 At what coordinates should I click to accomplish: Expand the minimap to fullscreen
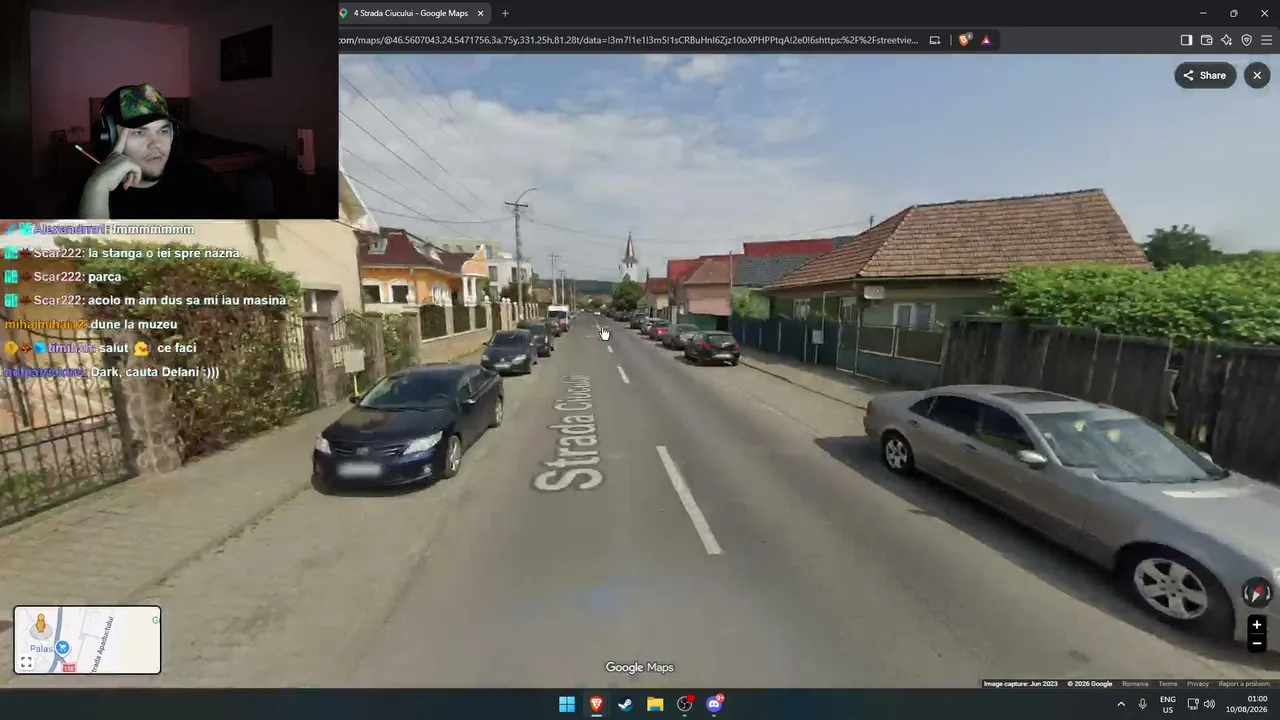(27, 662)
